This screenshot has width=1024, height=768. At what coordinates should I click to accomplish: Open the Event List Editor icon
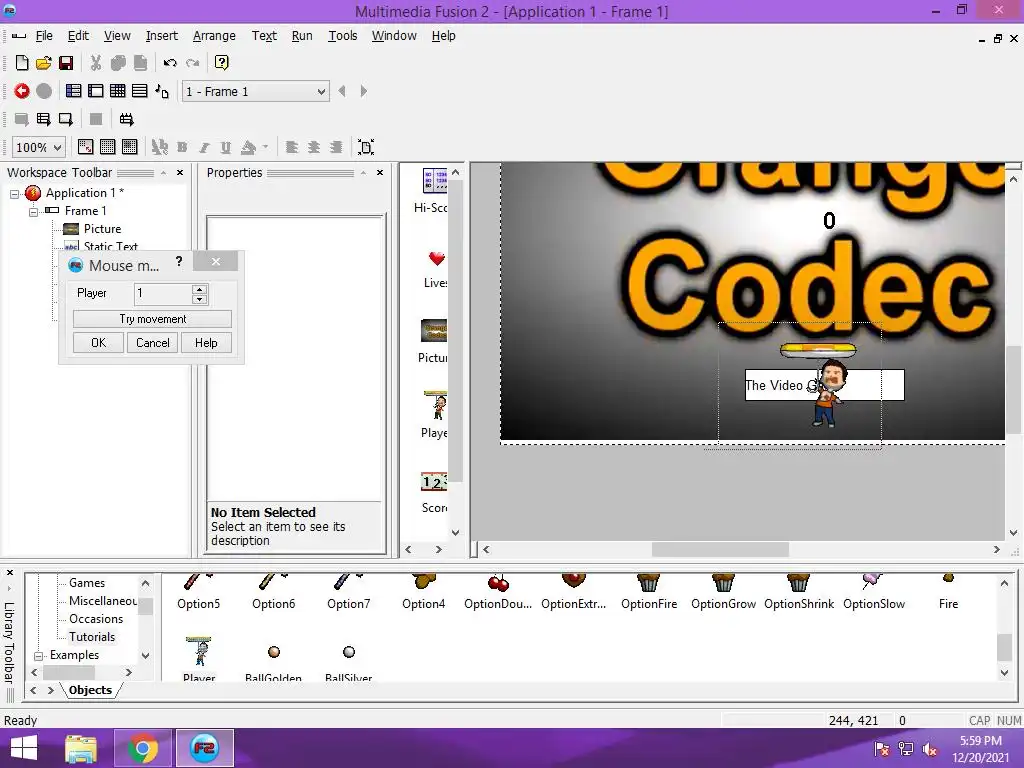coord(140,91)
